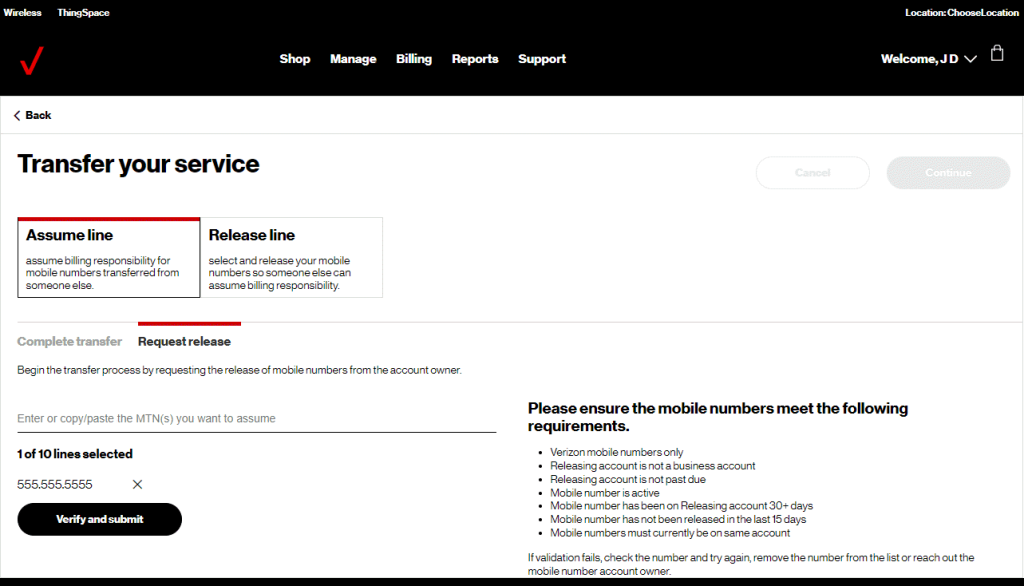The height and width of the screenshot is (586, 1024).
Task: Switch to the Complete transfer tab
Action: 70,342
